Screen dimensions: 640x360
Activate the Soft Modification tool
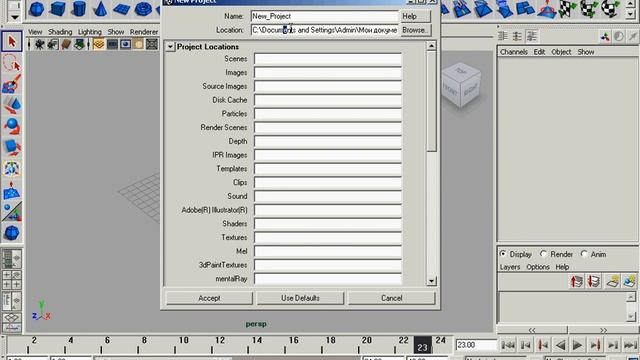pyautogui.click(x=12, y=191)
